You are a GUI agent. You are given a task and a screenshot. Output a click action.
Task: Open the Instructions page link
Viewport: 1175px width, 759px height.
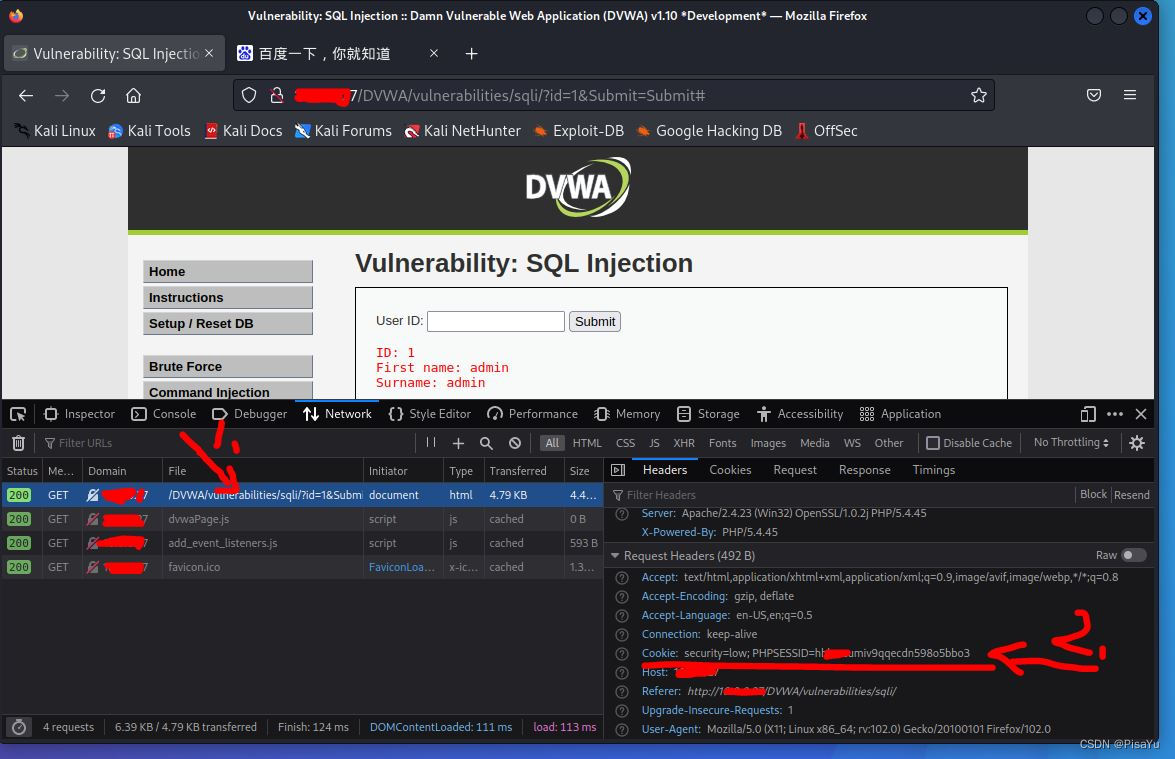tap(228, 297)
